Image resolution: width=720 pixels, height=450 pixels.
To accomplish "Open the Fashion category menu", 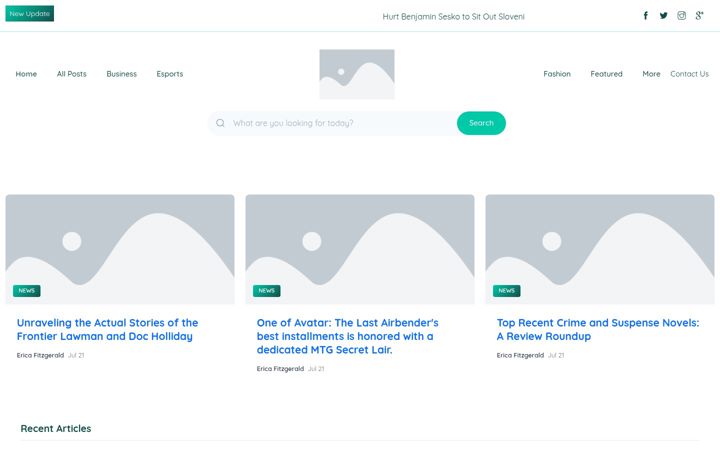I will click(x=557, y=74).
